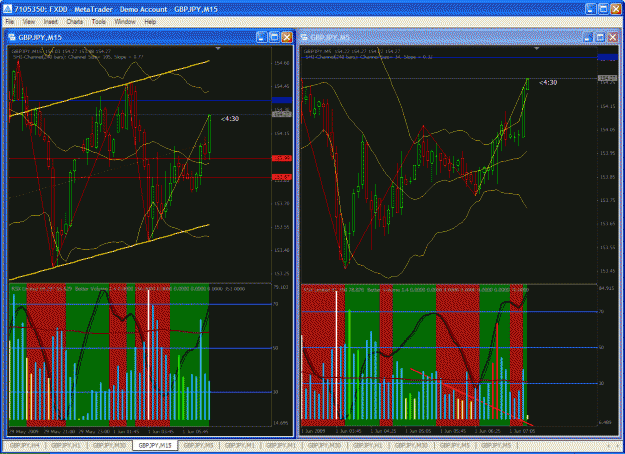Maximize the main MetaTrader window

click(603, 9)
